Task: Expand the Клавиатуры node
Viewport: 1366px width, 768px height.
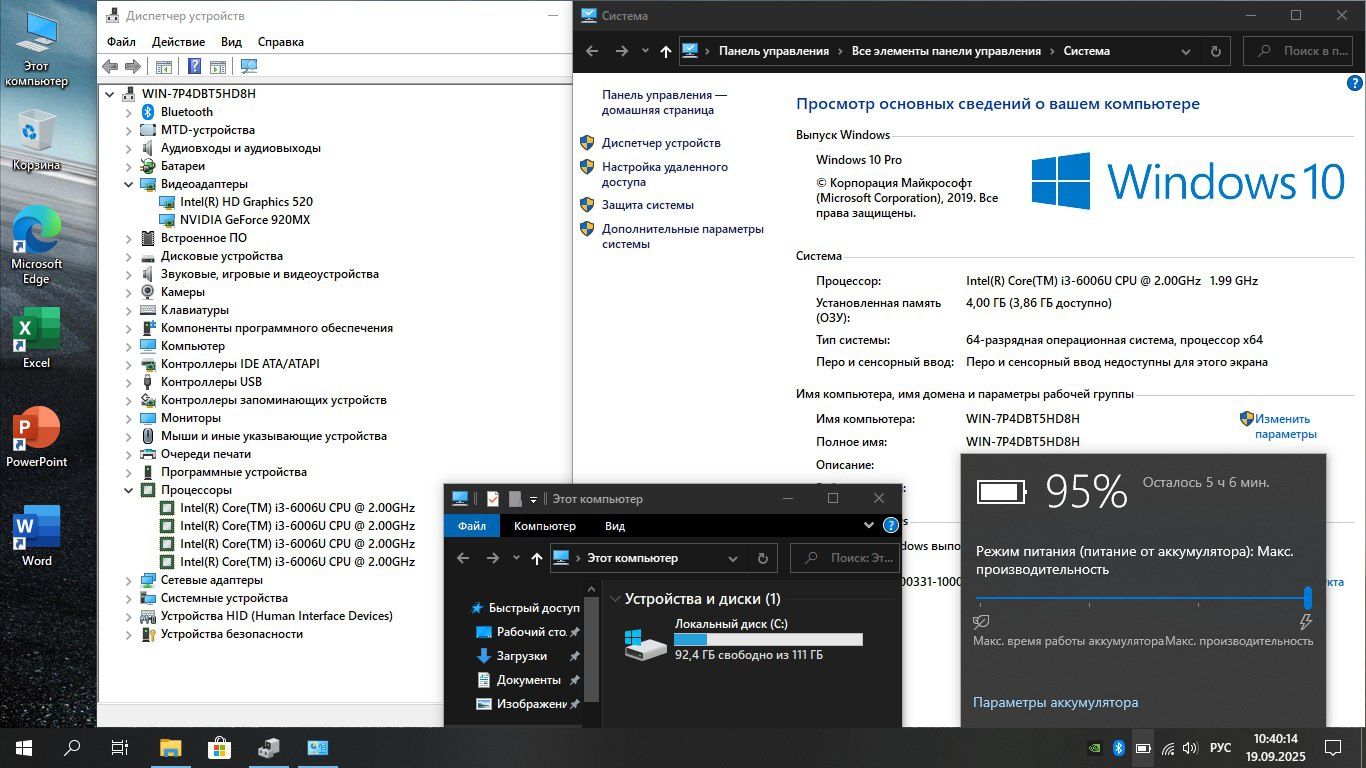Action: 128,310
